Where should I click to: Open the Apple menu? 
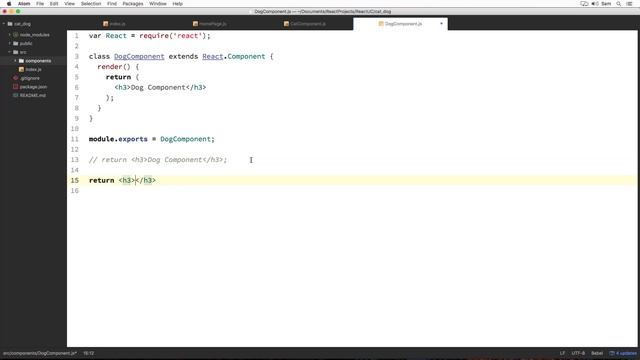click(x=9, y=4)
